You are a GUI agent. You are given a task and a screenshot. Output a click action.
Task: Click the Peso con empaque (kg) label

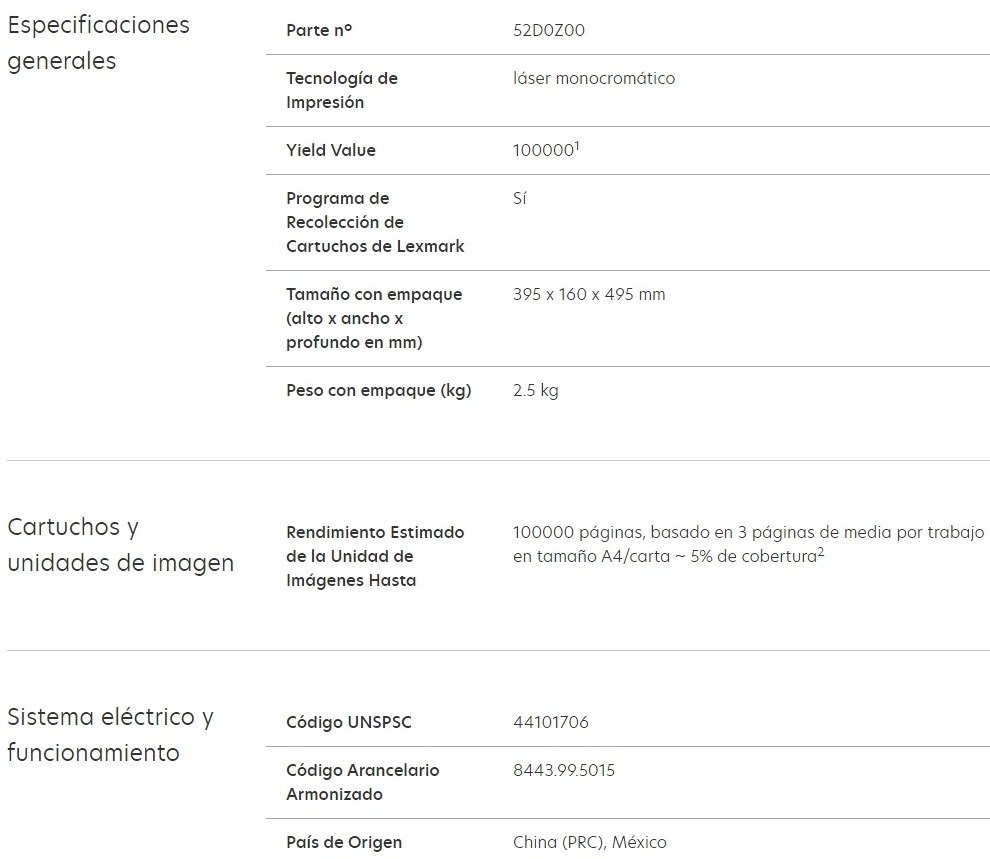(x=378, y=390)
